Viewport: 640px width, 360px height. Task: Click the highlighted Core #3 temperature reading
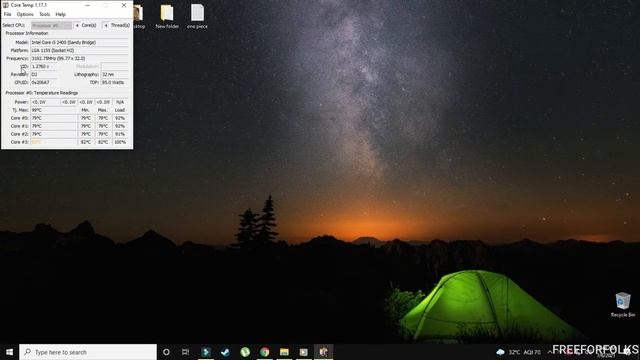[x=54, y=142]
